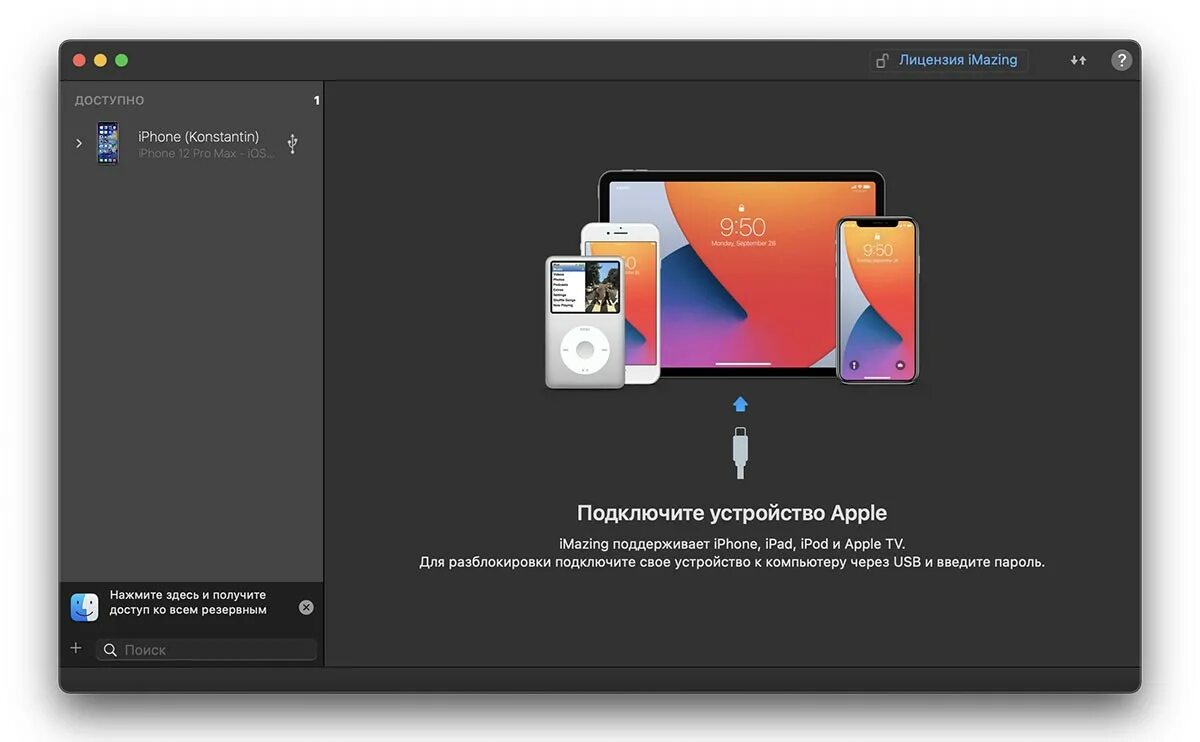1200x742 pixels.
Task: Click the lock icon beside Лицензия iMazing
Action: pos(882,61)
